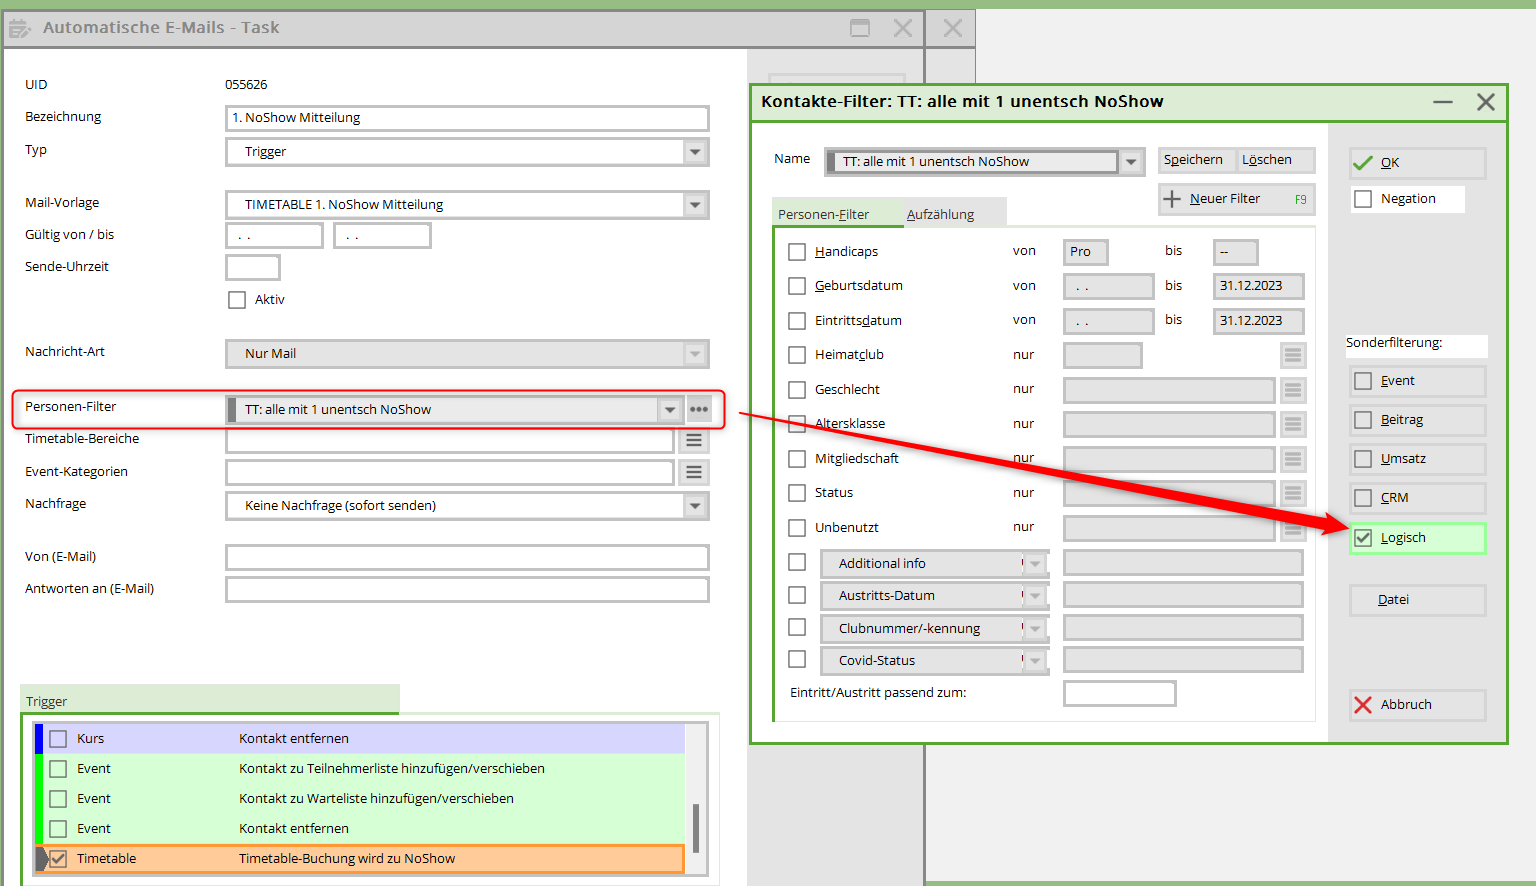Screen dimensions: 1536x886
Task: Open the Mail-Vorlage dropdown
Action: pyautogui.click(x=695, y=205)
